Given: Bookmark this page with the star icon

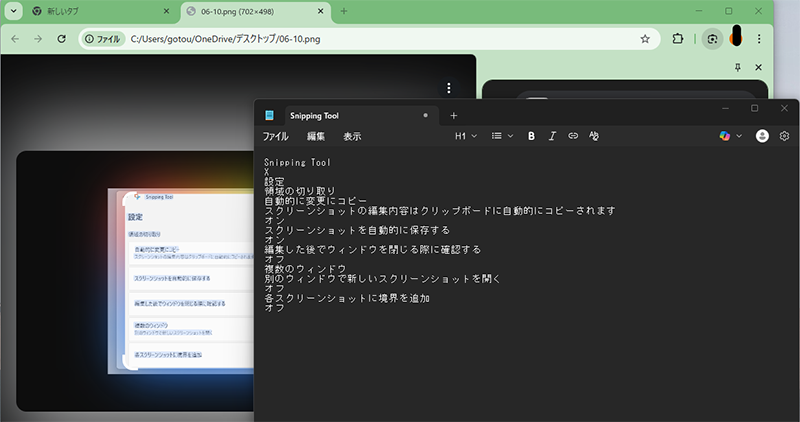Looking at the screenshot, I should (645, 39).
